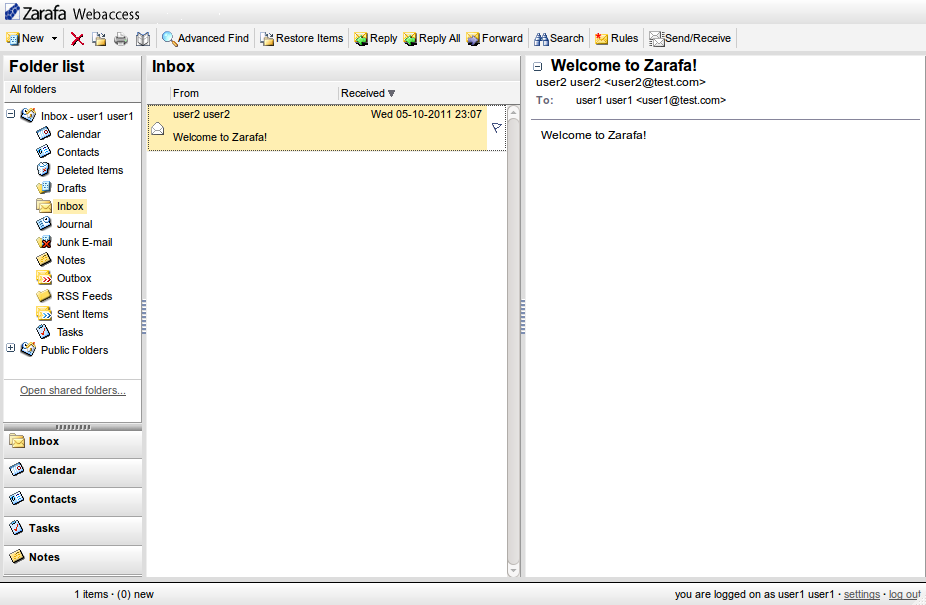Viewport: 926px width, 605px height.
Task: Click the folder pane splitter handle
Action: (x=144, y=317)
